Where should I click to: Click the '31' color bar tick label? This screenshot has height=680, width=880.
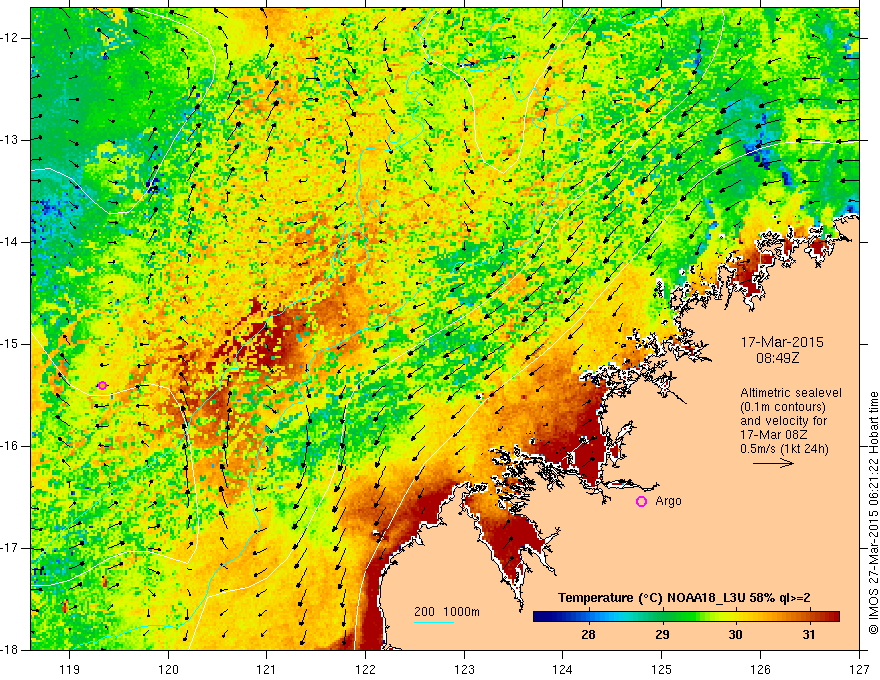point(808,635)
